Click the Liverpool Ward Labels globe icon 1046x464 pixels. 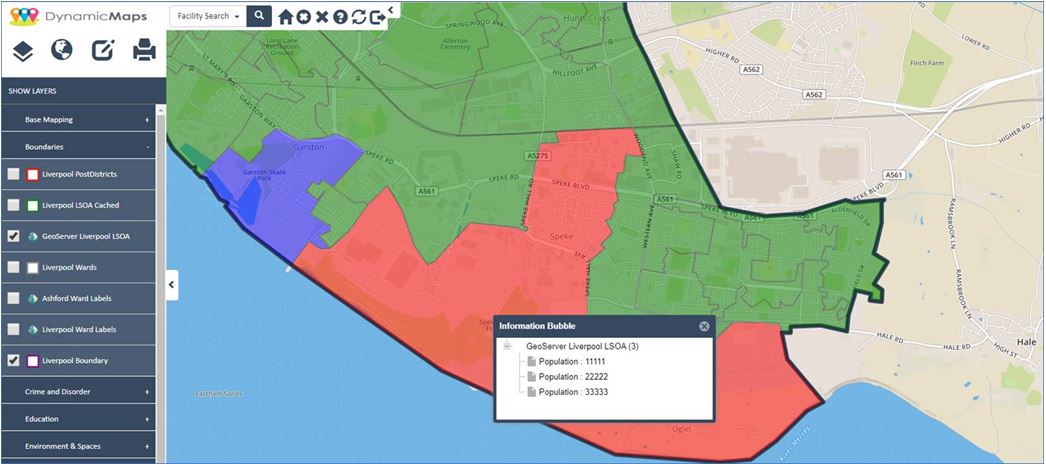(x=33, y=329)
